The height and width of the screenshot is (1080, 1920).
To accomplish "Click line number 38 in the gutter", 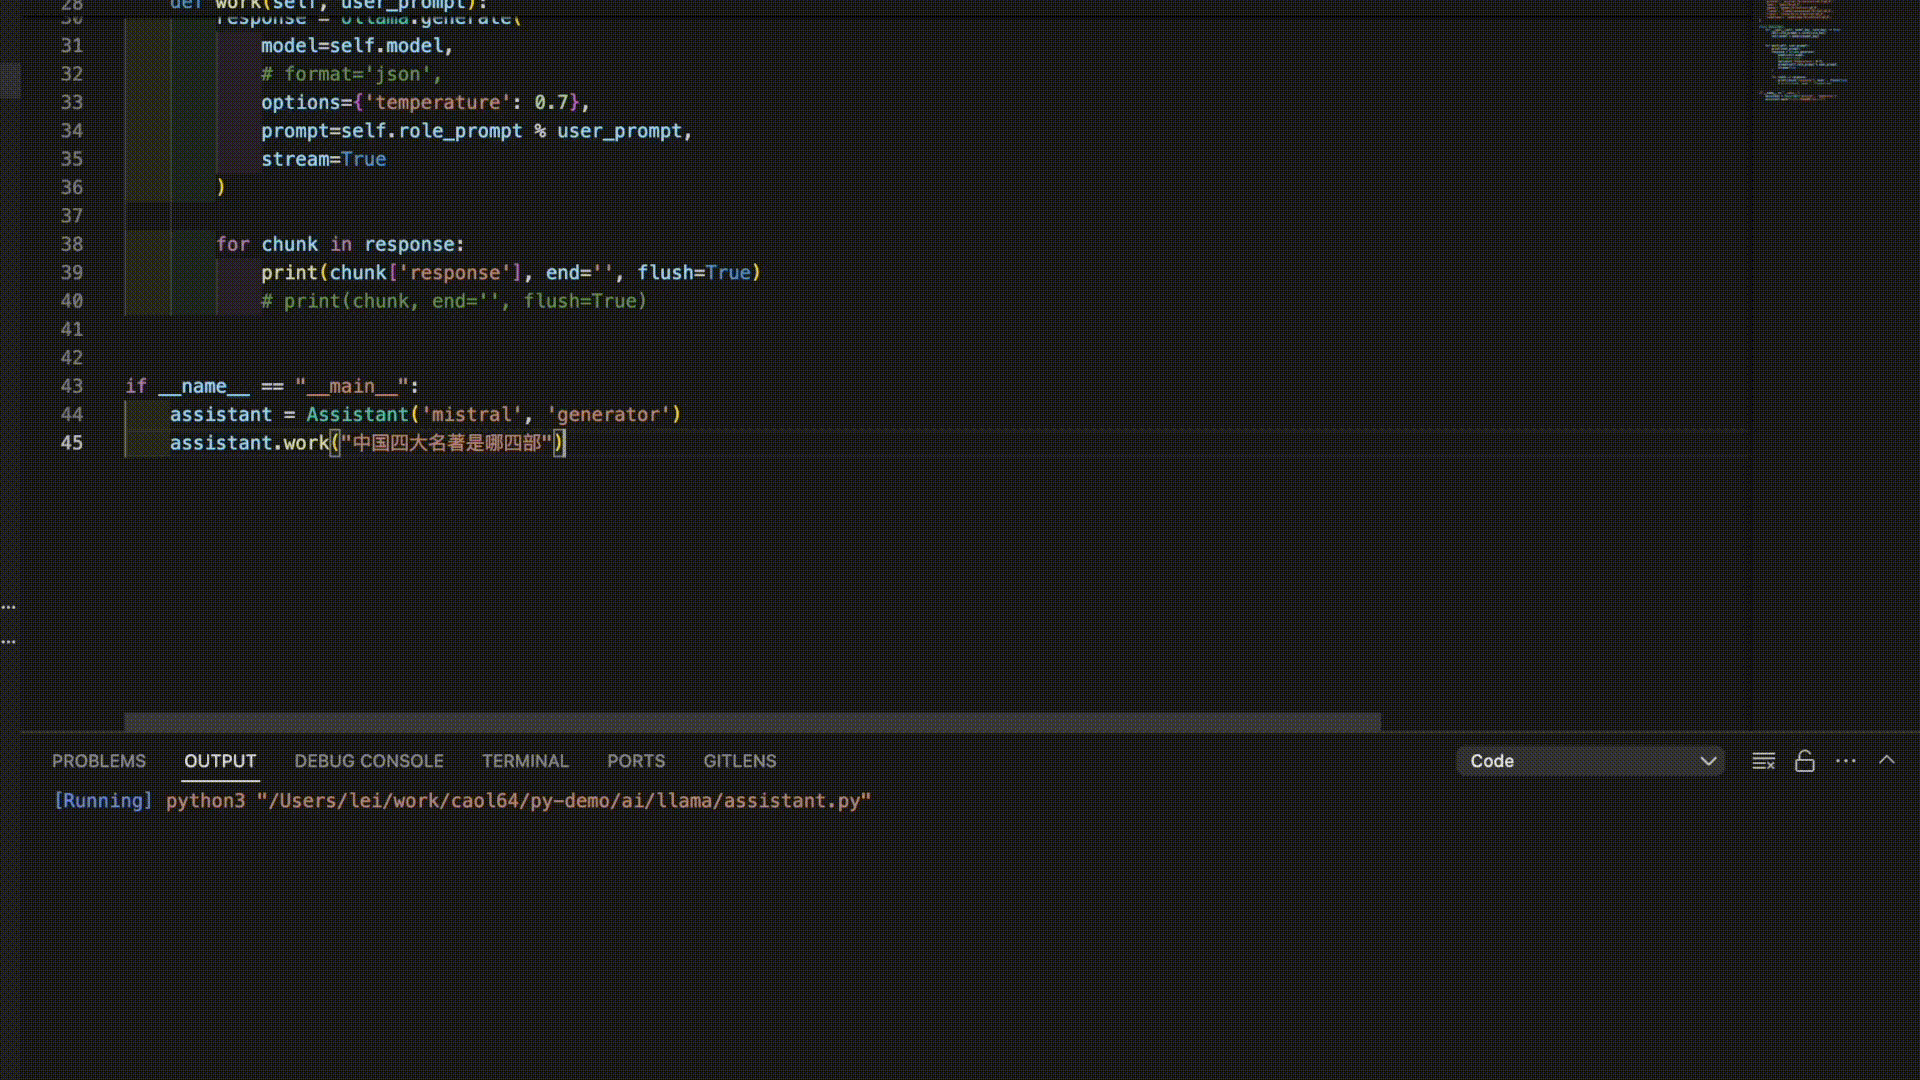I will pyautogui.click(x=72, y=244).
